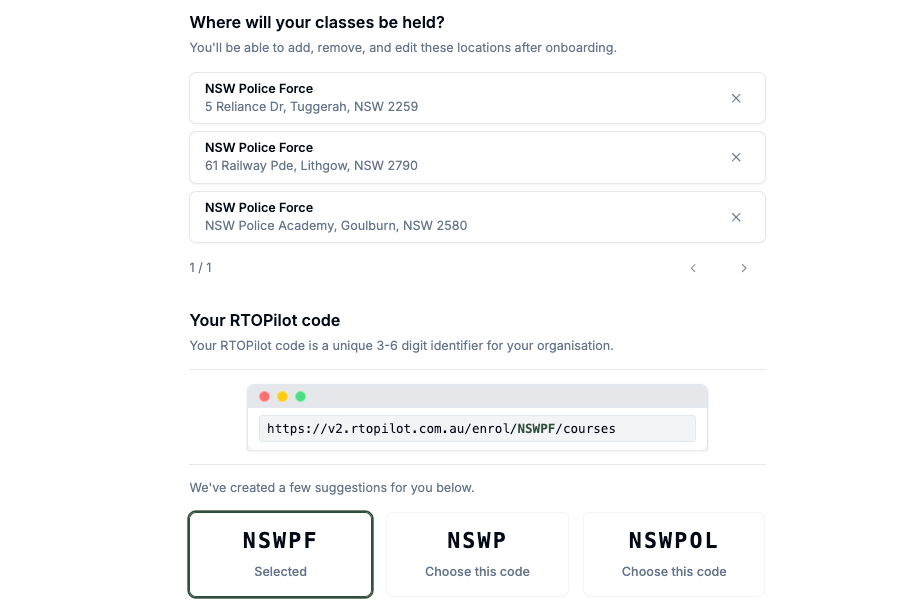
Task: Choose the NSWP code
Action: [x=477, y=554]
